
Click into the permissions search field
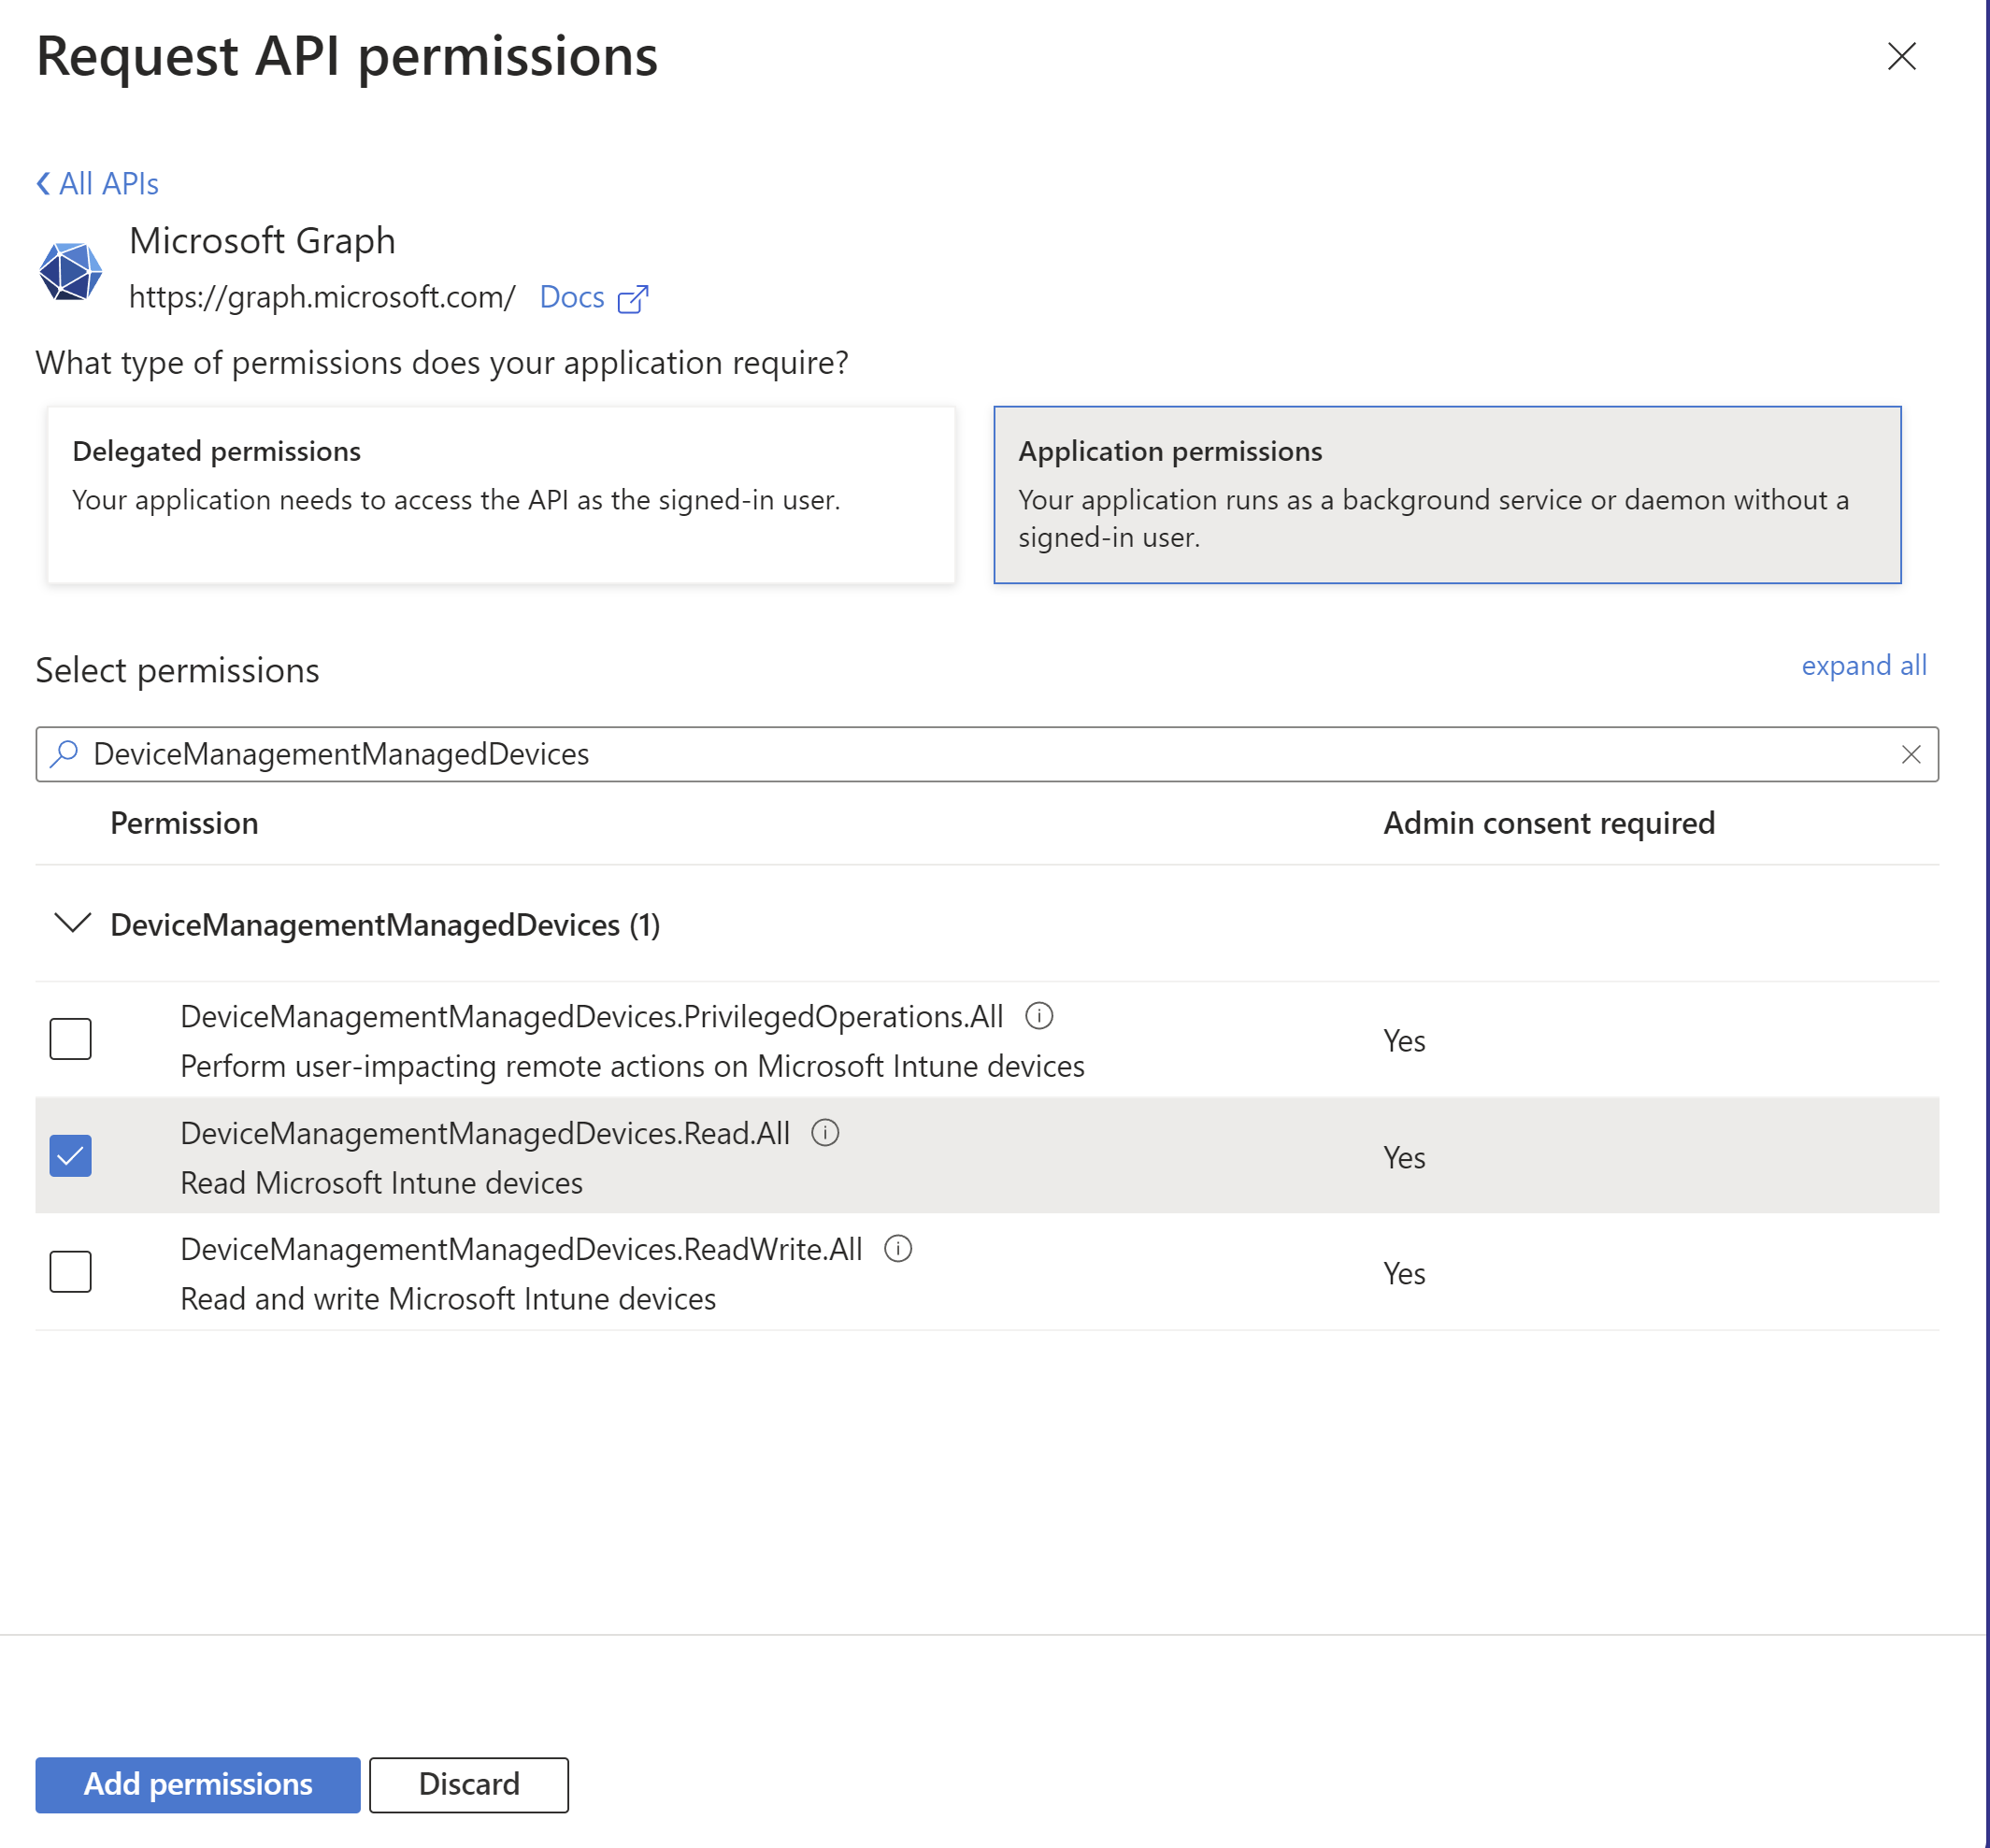(980, 754)
